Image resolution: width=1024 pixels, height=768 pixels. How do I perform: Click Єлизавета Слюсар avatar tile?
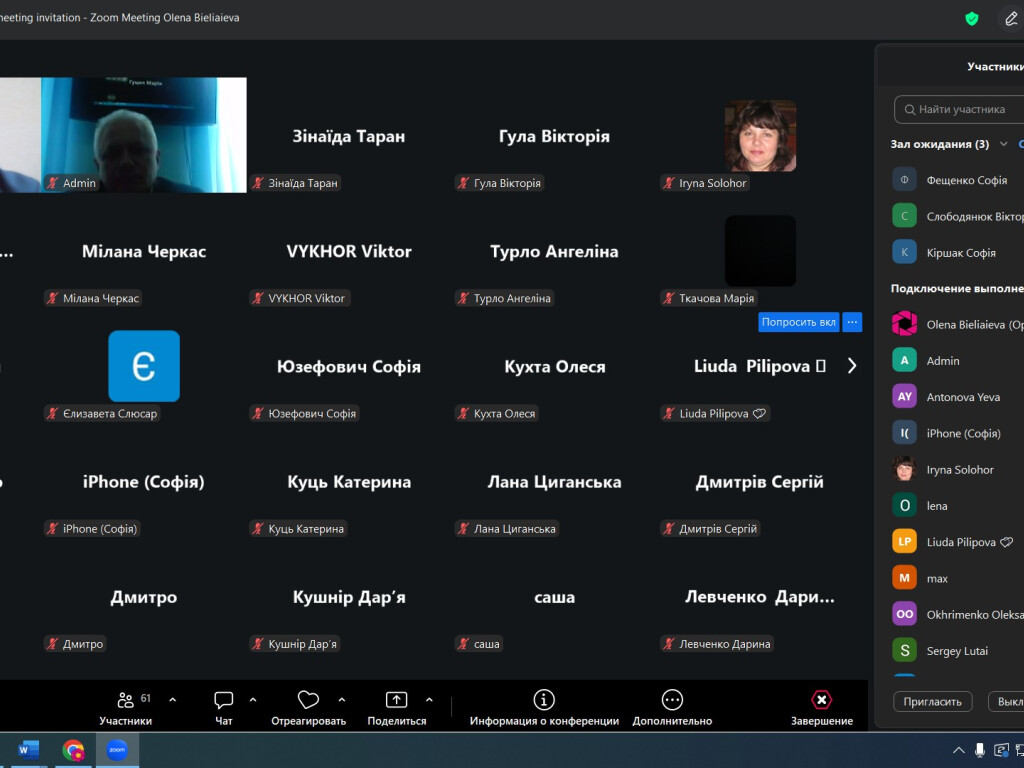(144, 366)
